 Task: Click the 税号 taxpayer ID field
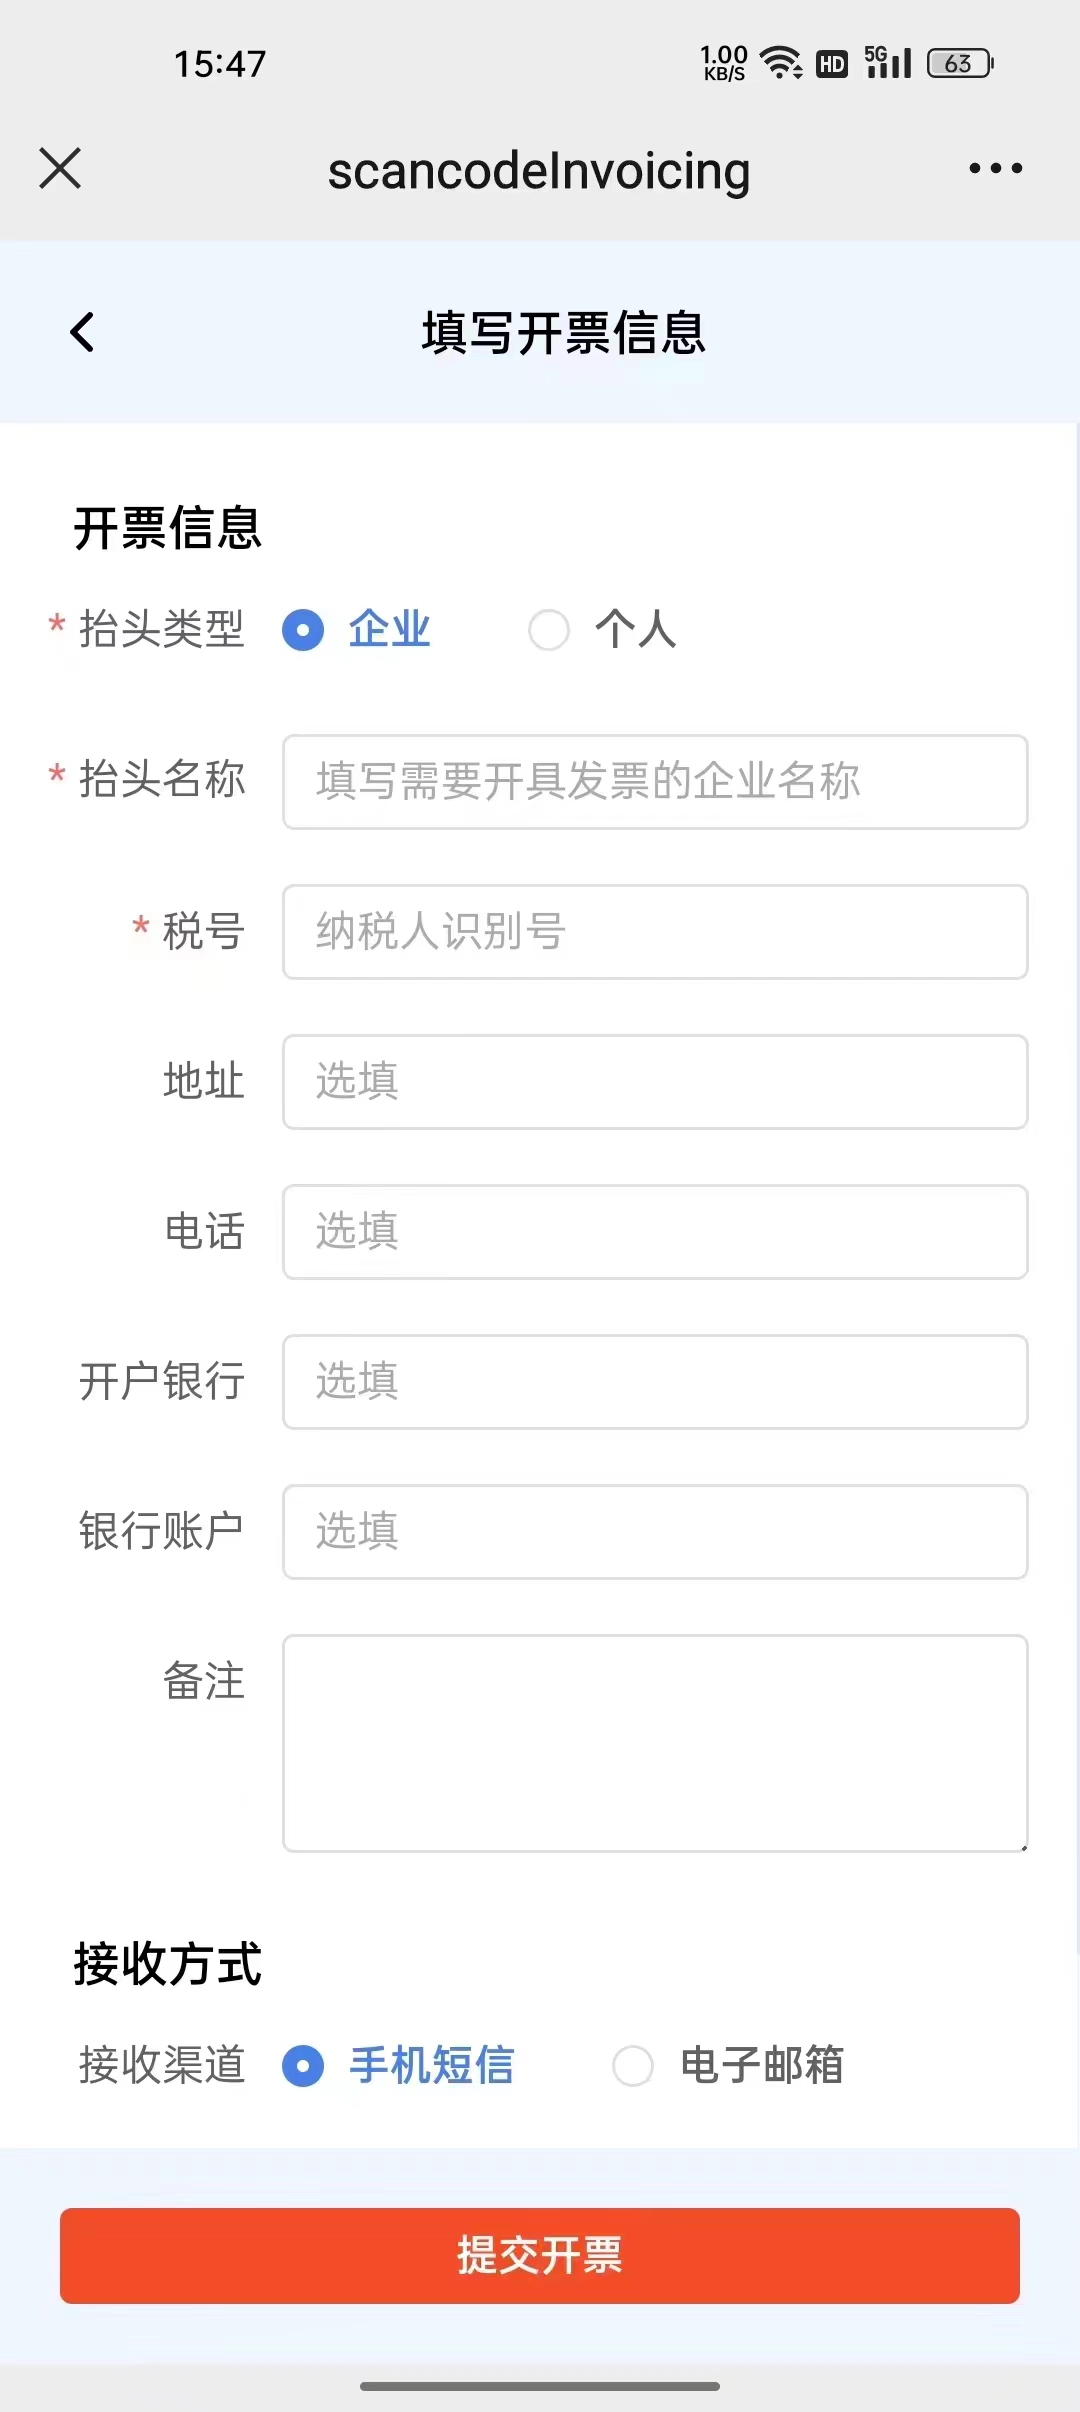point(655,932)
